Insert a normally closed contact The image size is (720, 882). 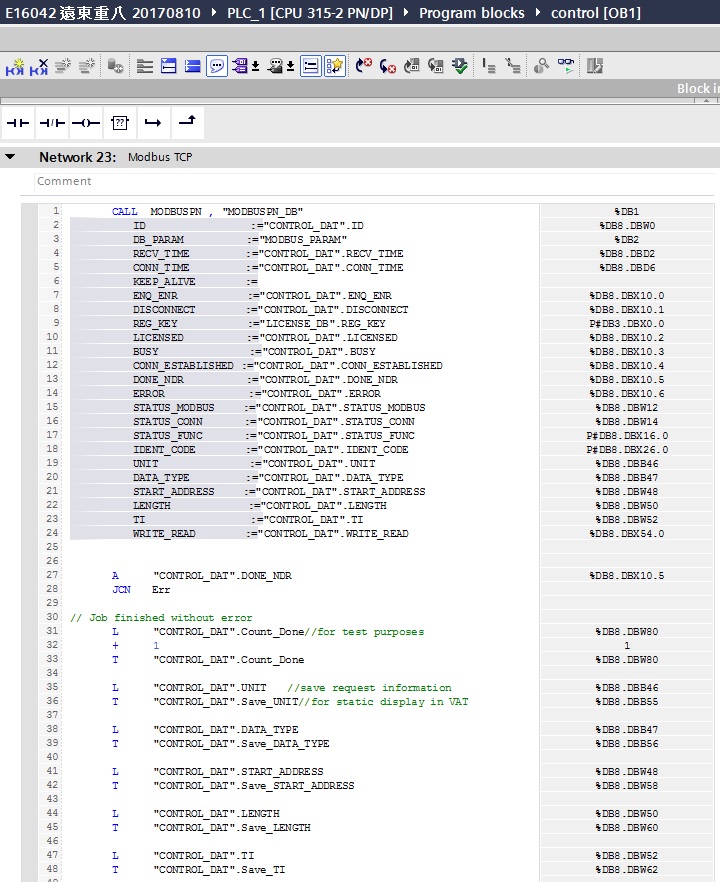(x=52, y=122)
